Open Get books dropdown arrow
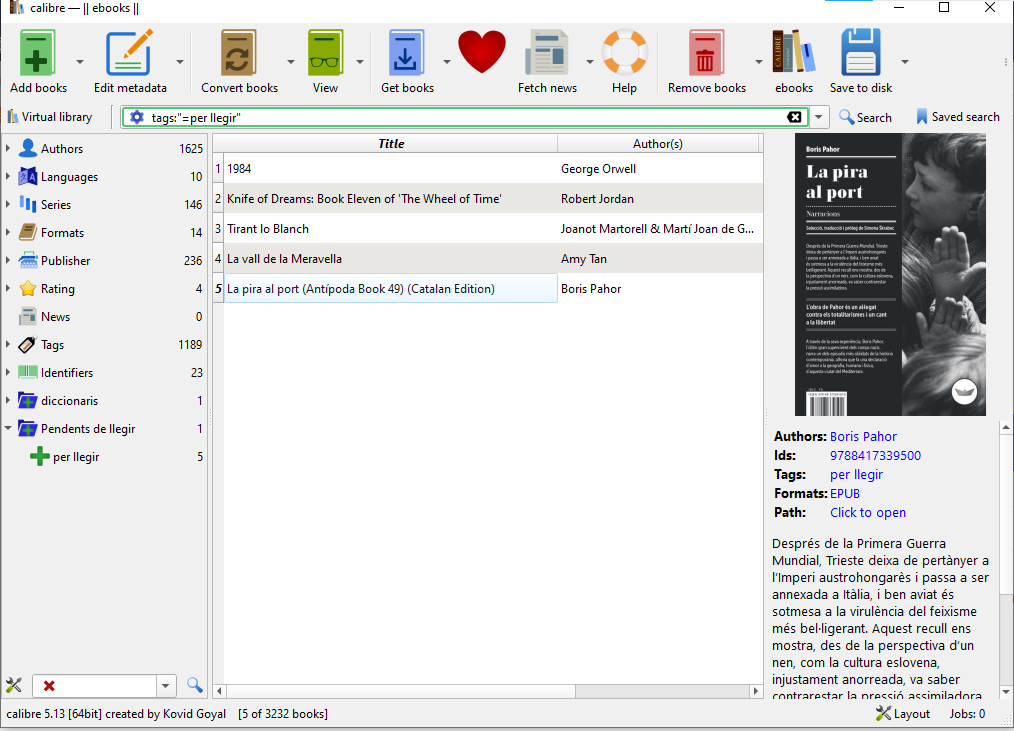The image size is (1014, 731). click(x=446, y=61)
